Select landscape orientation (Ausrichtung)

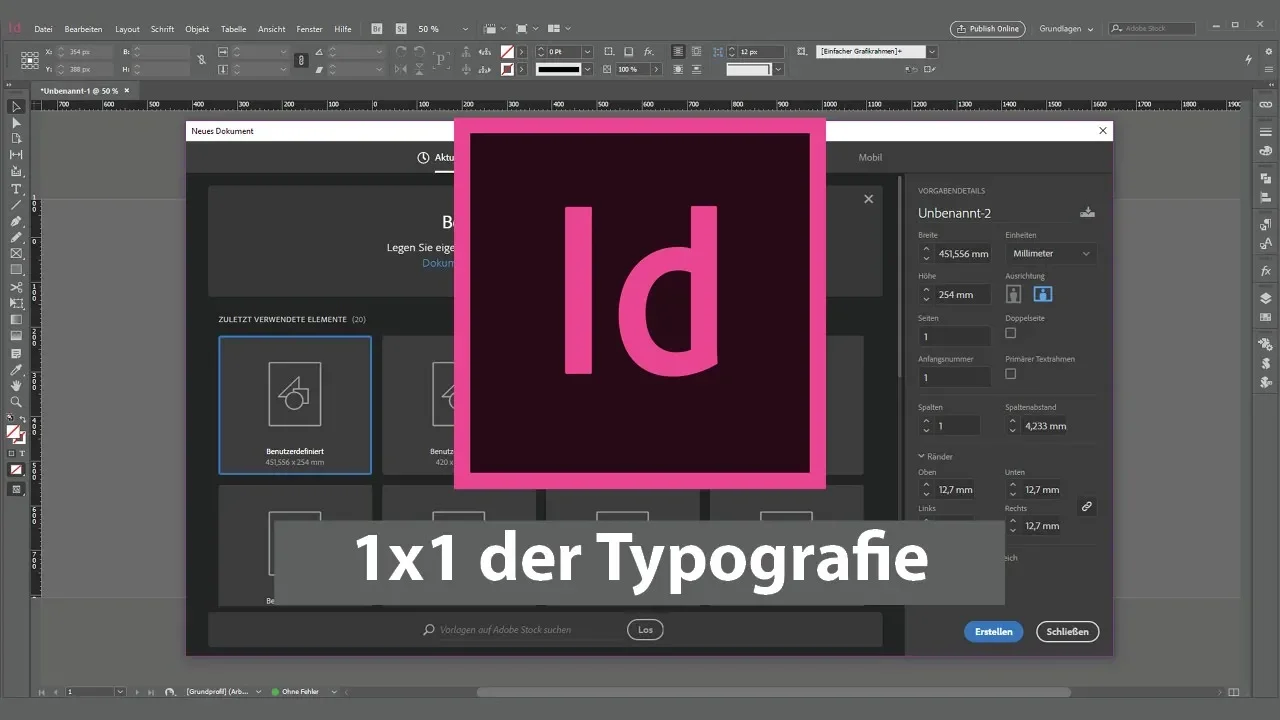[1042, 294]
